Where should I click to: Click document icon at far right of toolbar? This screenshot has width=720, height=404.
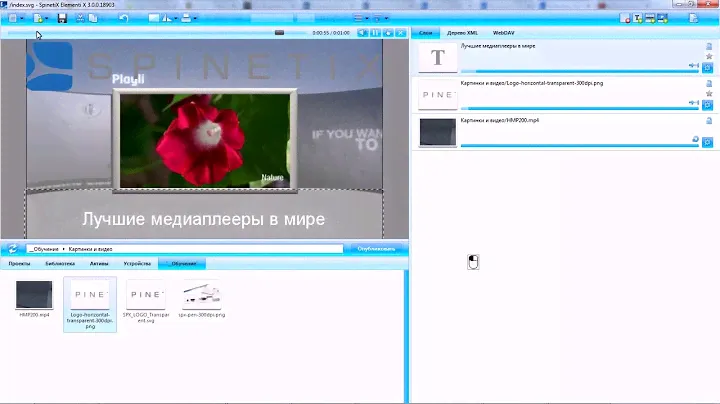[x=694, y=18]
